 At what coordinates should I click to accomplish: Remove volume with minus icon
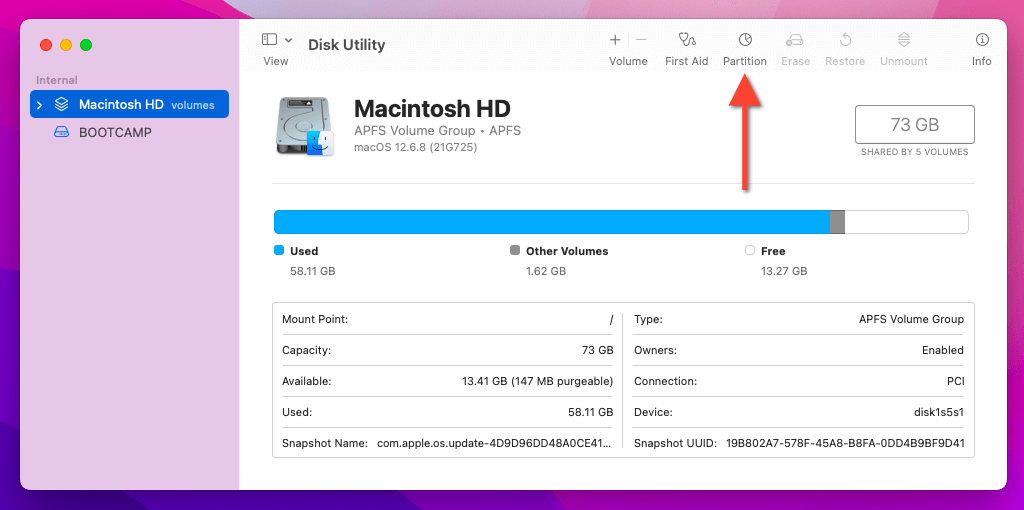tap(641, 40)
